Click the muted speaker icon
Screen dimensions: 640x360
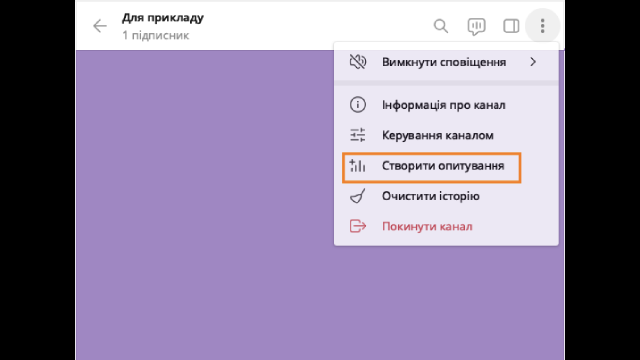[358, 62]
